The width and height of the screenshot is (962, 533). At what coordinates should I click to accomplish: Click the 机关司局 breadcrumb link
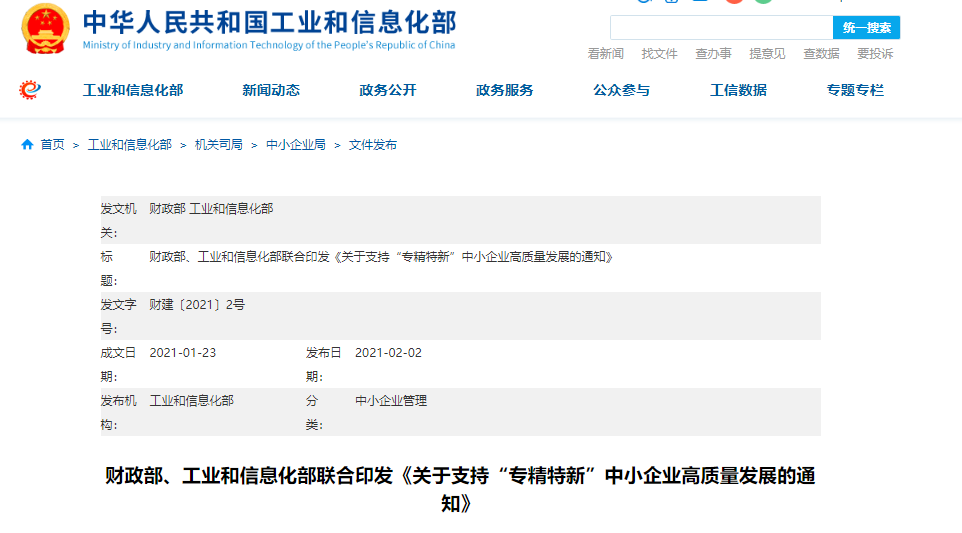coord(219,145)
